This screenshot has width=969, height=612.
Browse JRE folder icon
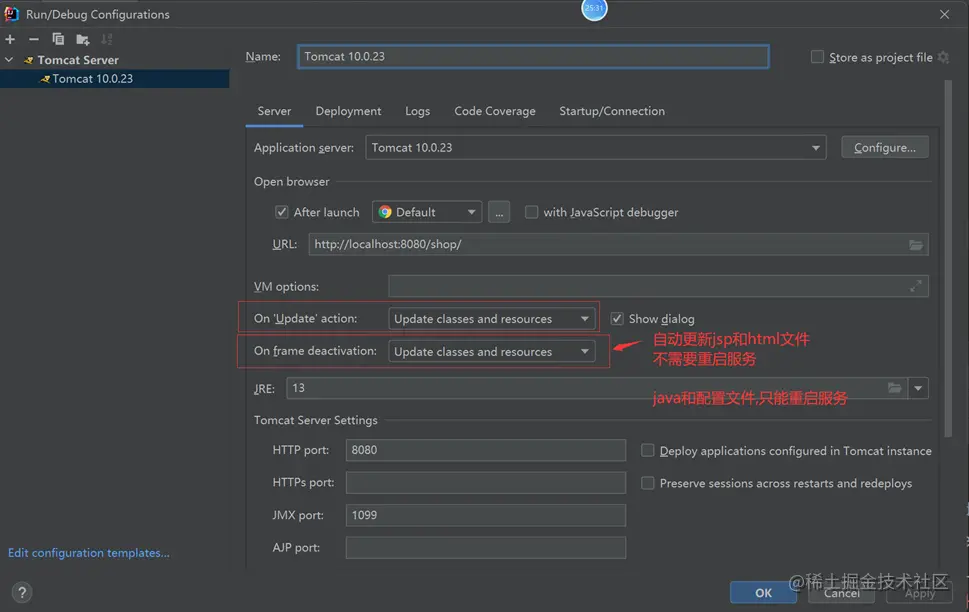[894, 388]
